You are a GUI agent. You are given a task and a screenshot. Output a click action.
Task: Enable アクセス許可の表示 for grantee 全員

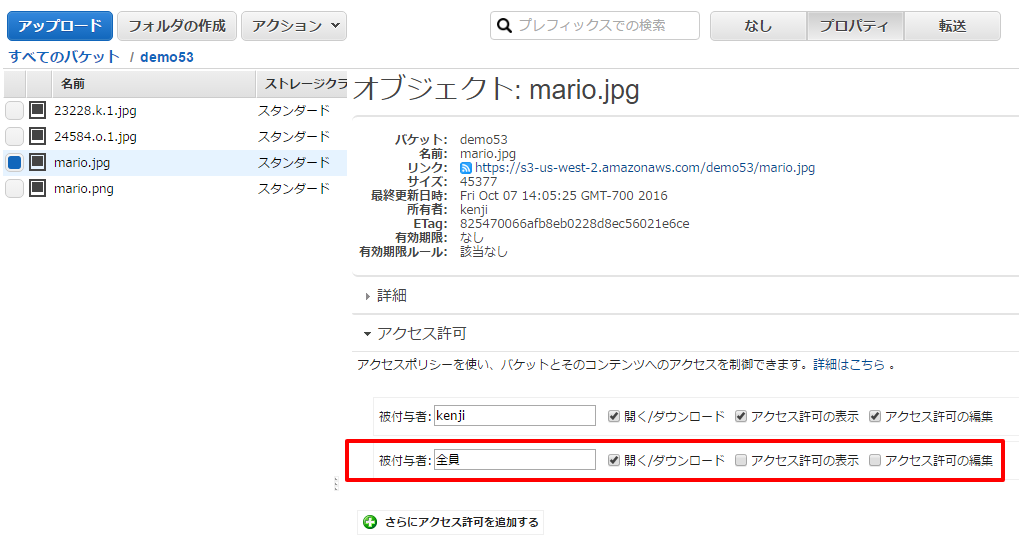pyautogui.click(x=741, y=461)
